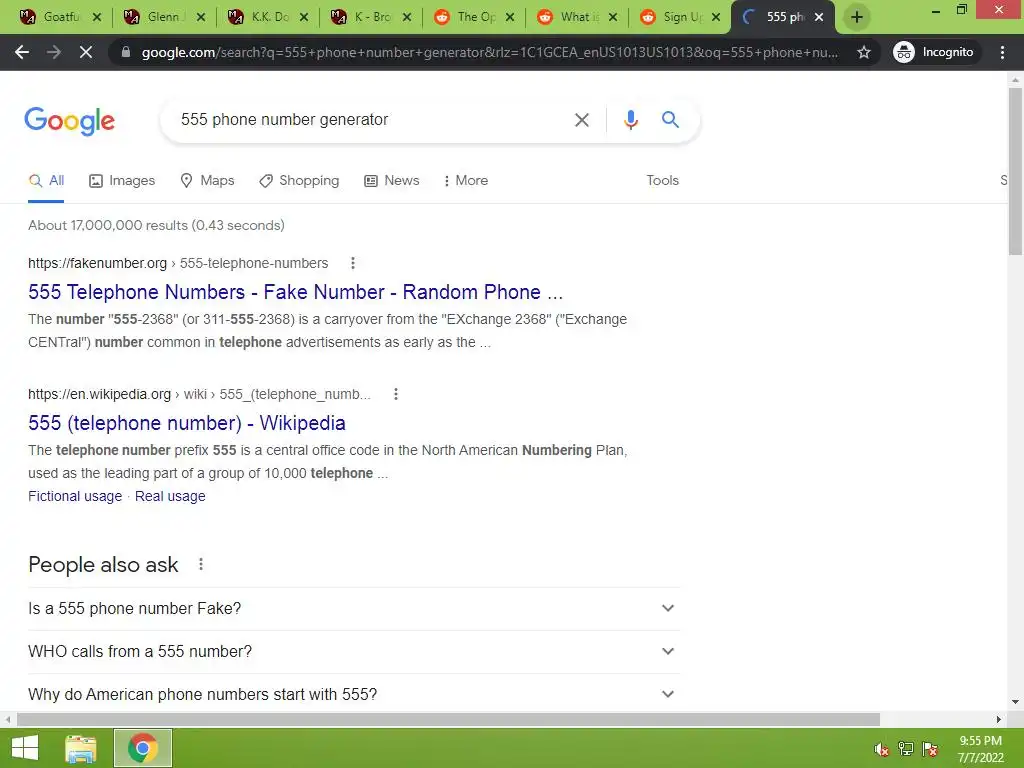Select the Images search tab
Image resolution: width=1024 pixels, height=768 pixels.
point(122,181)
